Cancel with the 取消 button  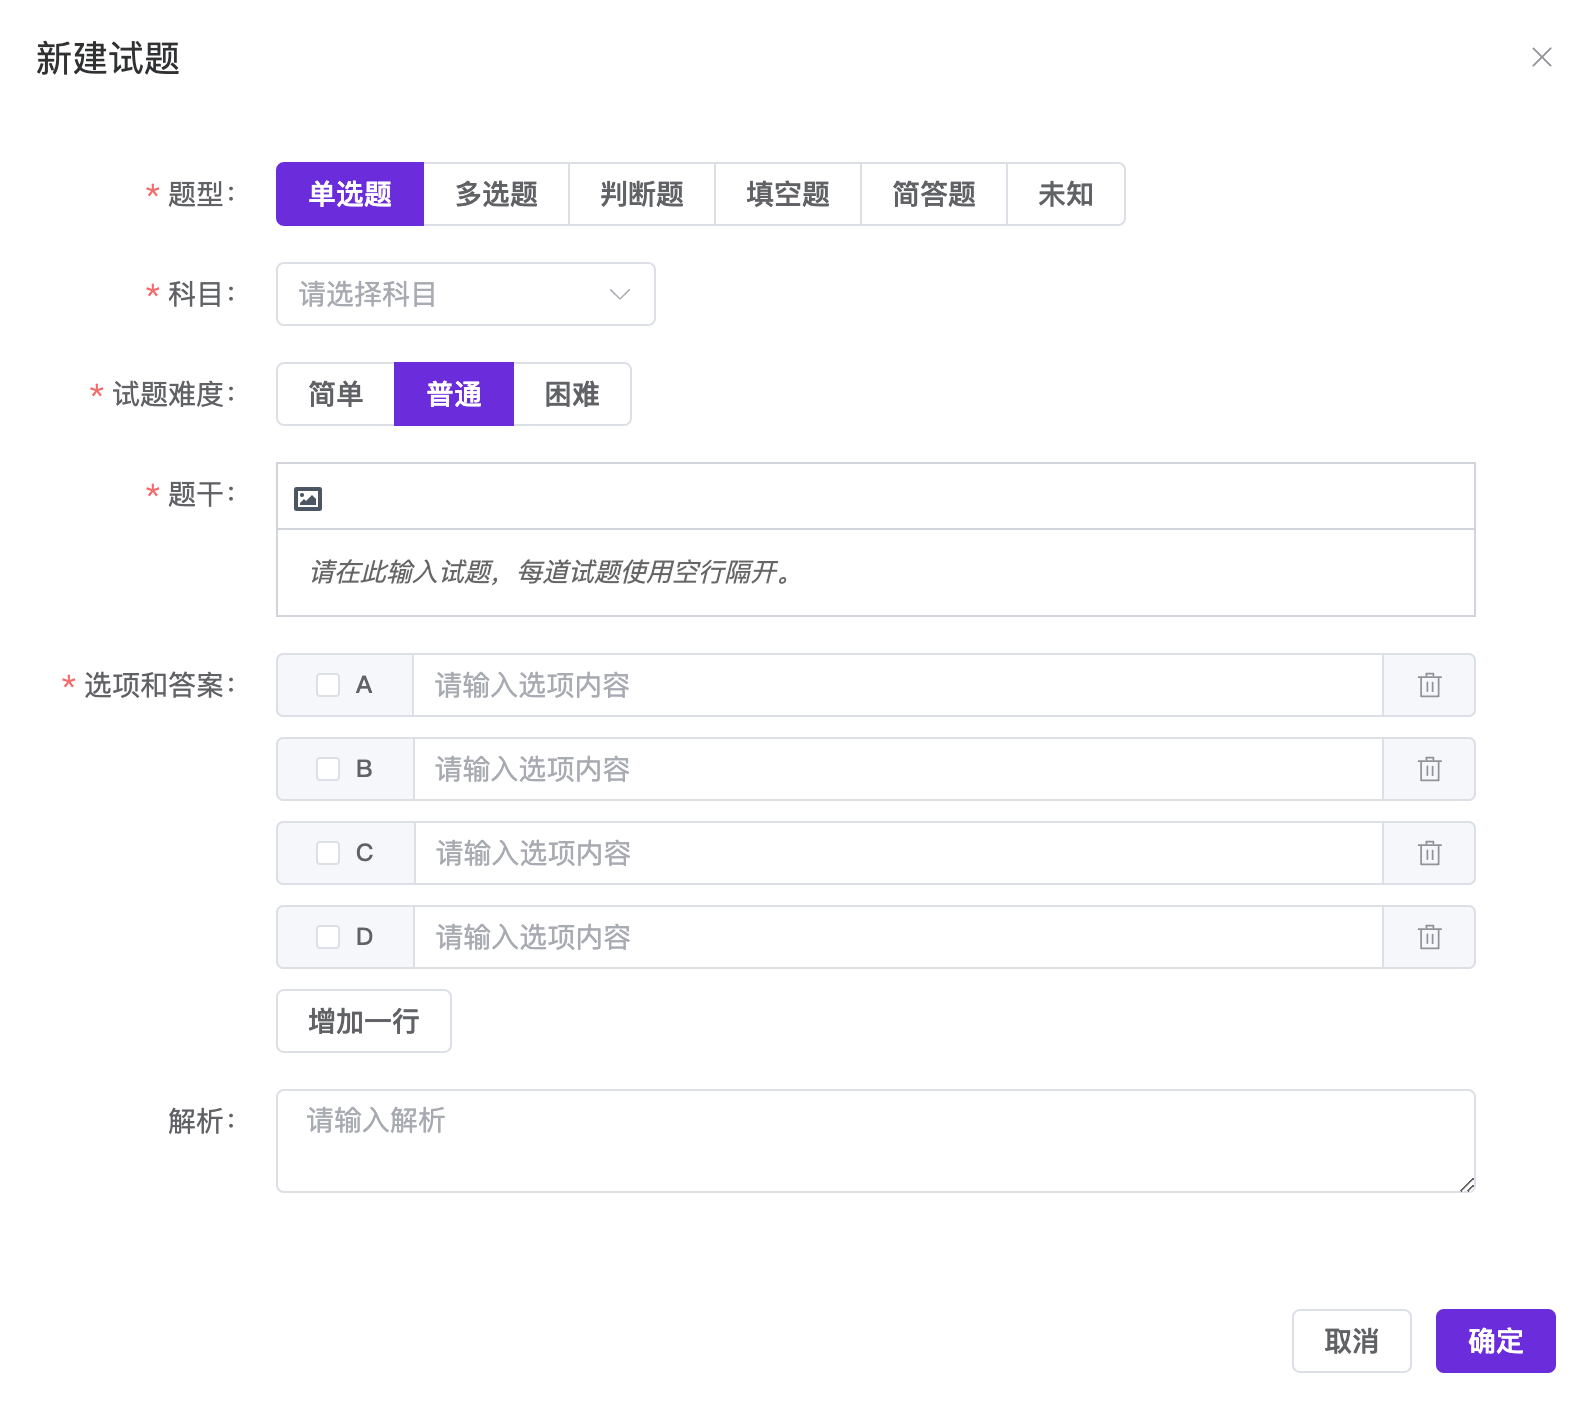pos(1351,1341)
